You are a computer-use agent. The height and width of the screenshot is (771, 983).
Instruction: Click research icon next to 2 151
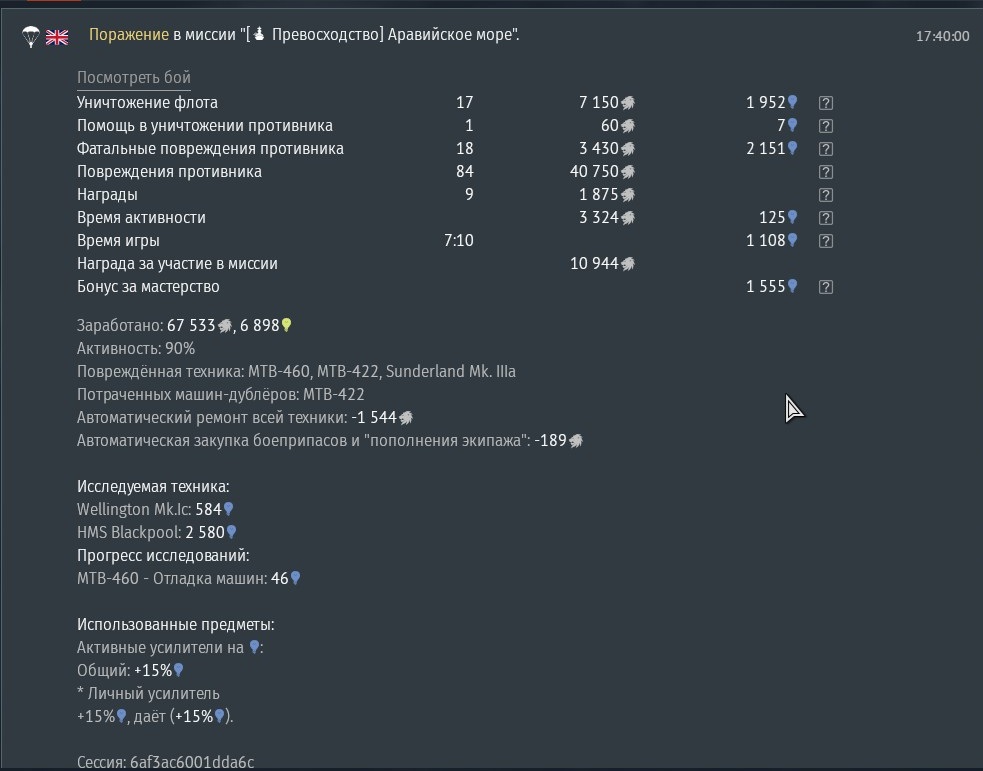(792, 148)
